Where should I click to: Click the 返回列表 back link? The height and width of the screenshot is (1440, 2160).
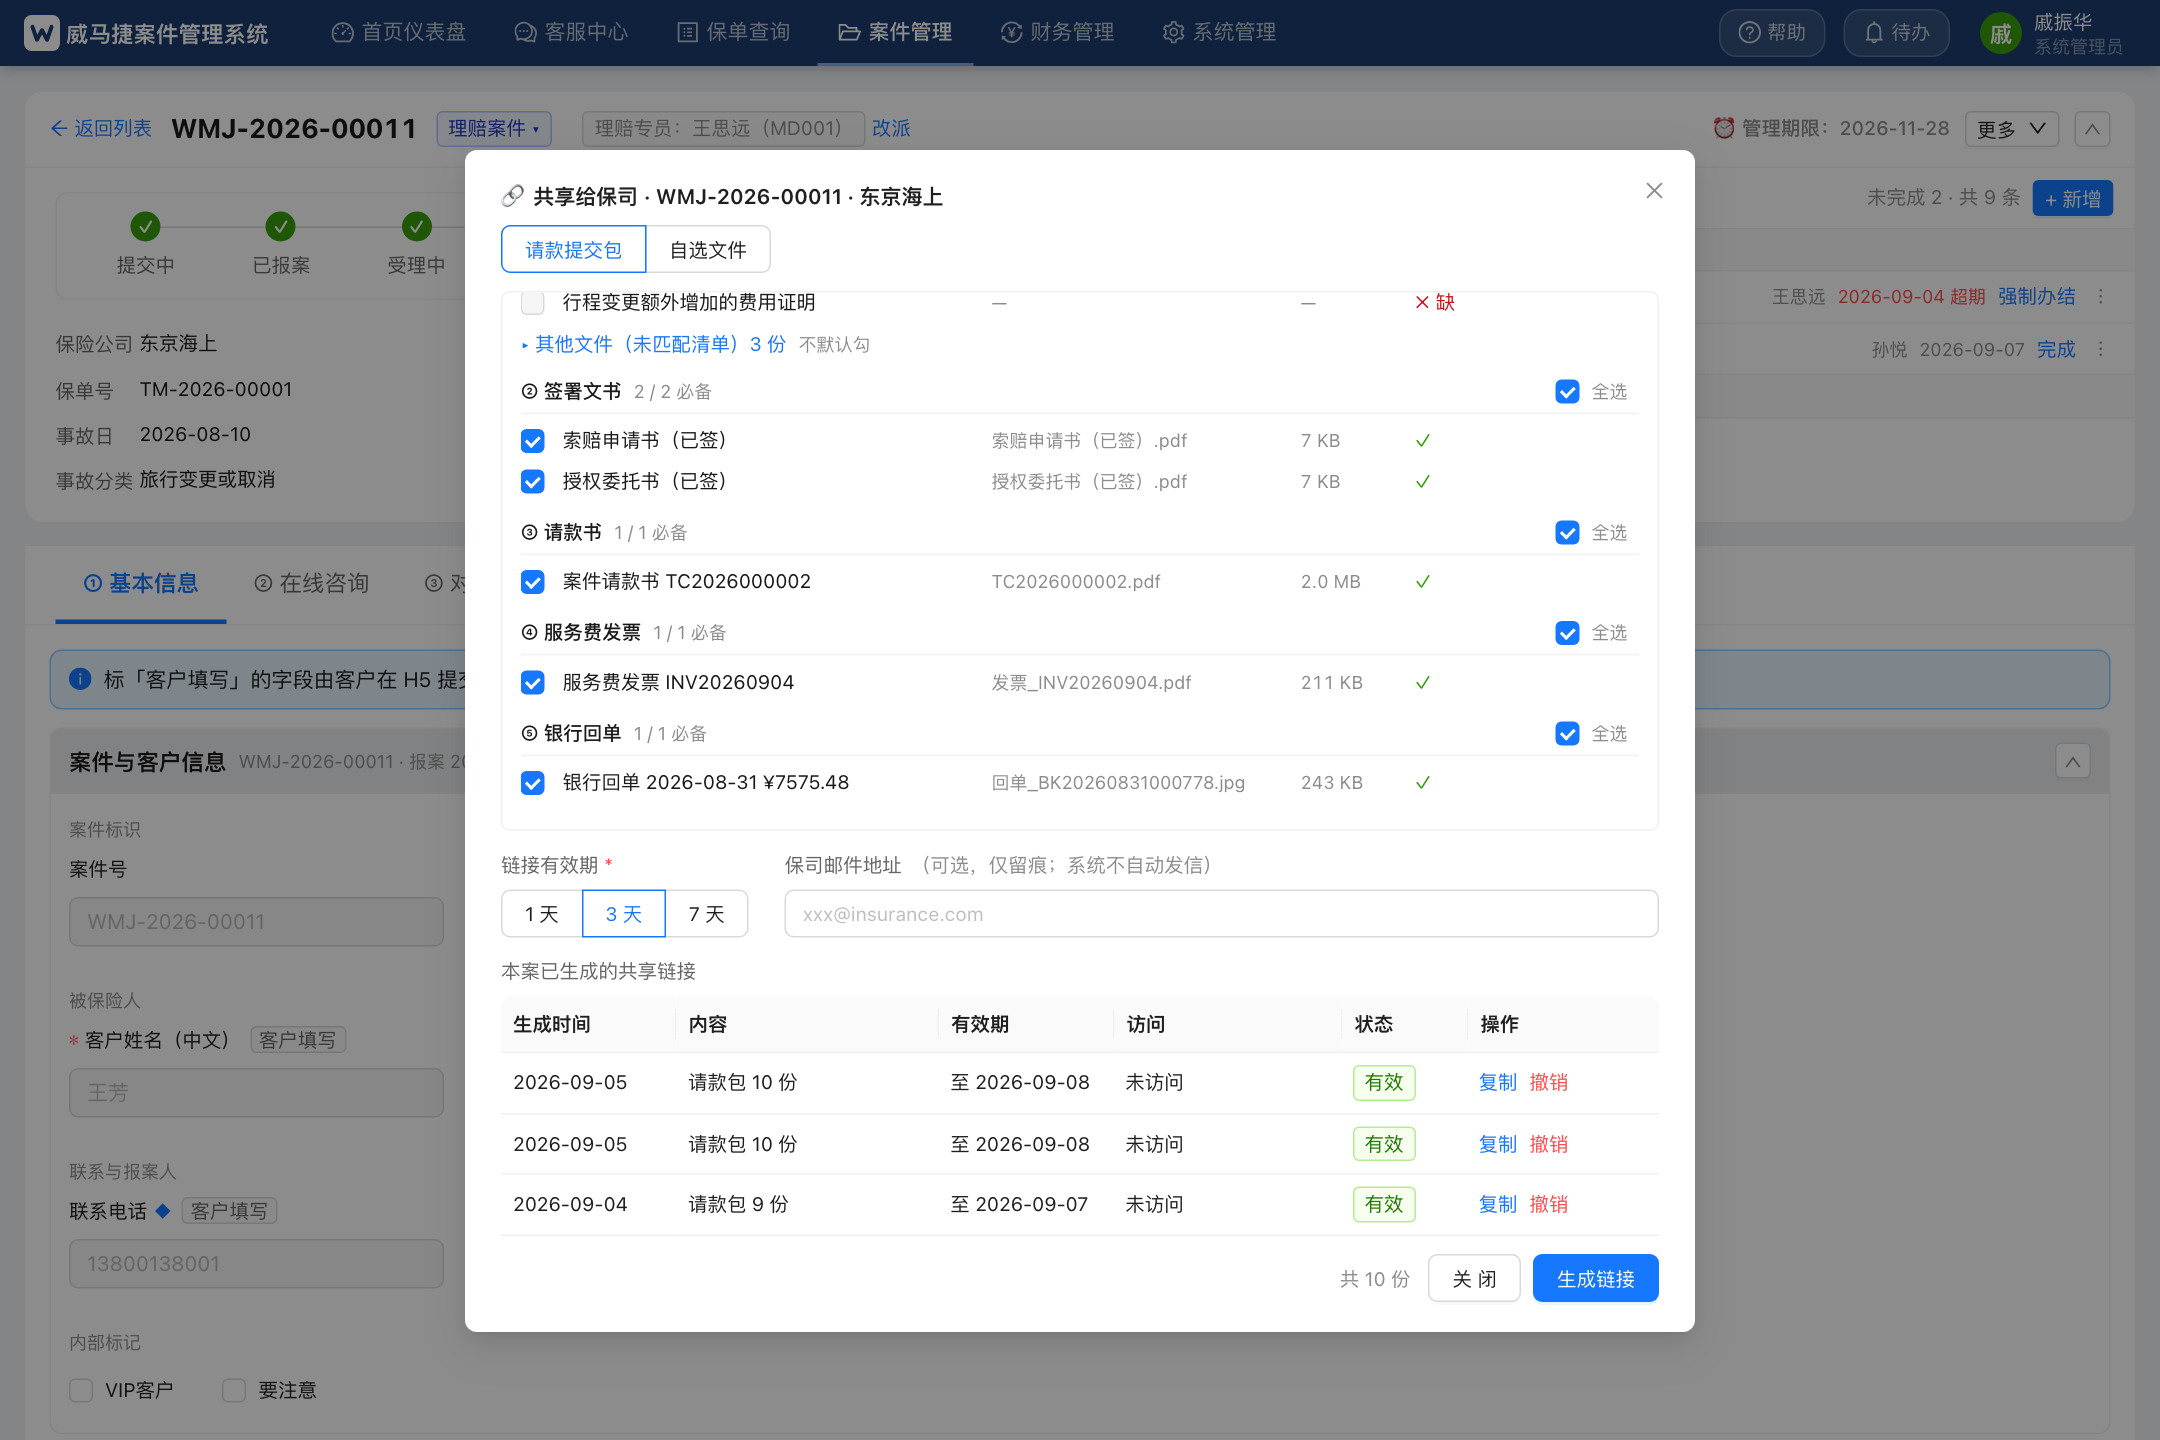(x=101, y=128)
